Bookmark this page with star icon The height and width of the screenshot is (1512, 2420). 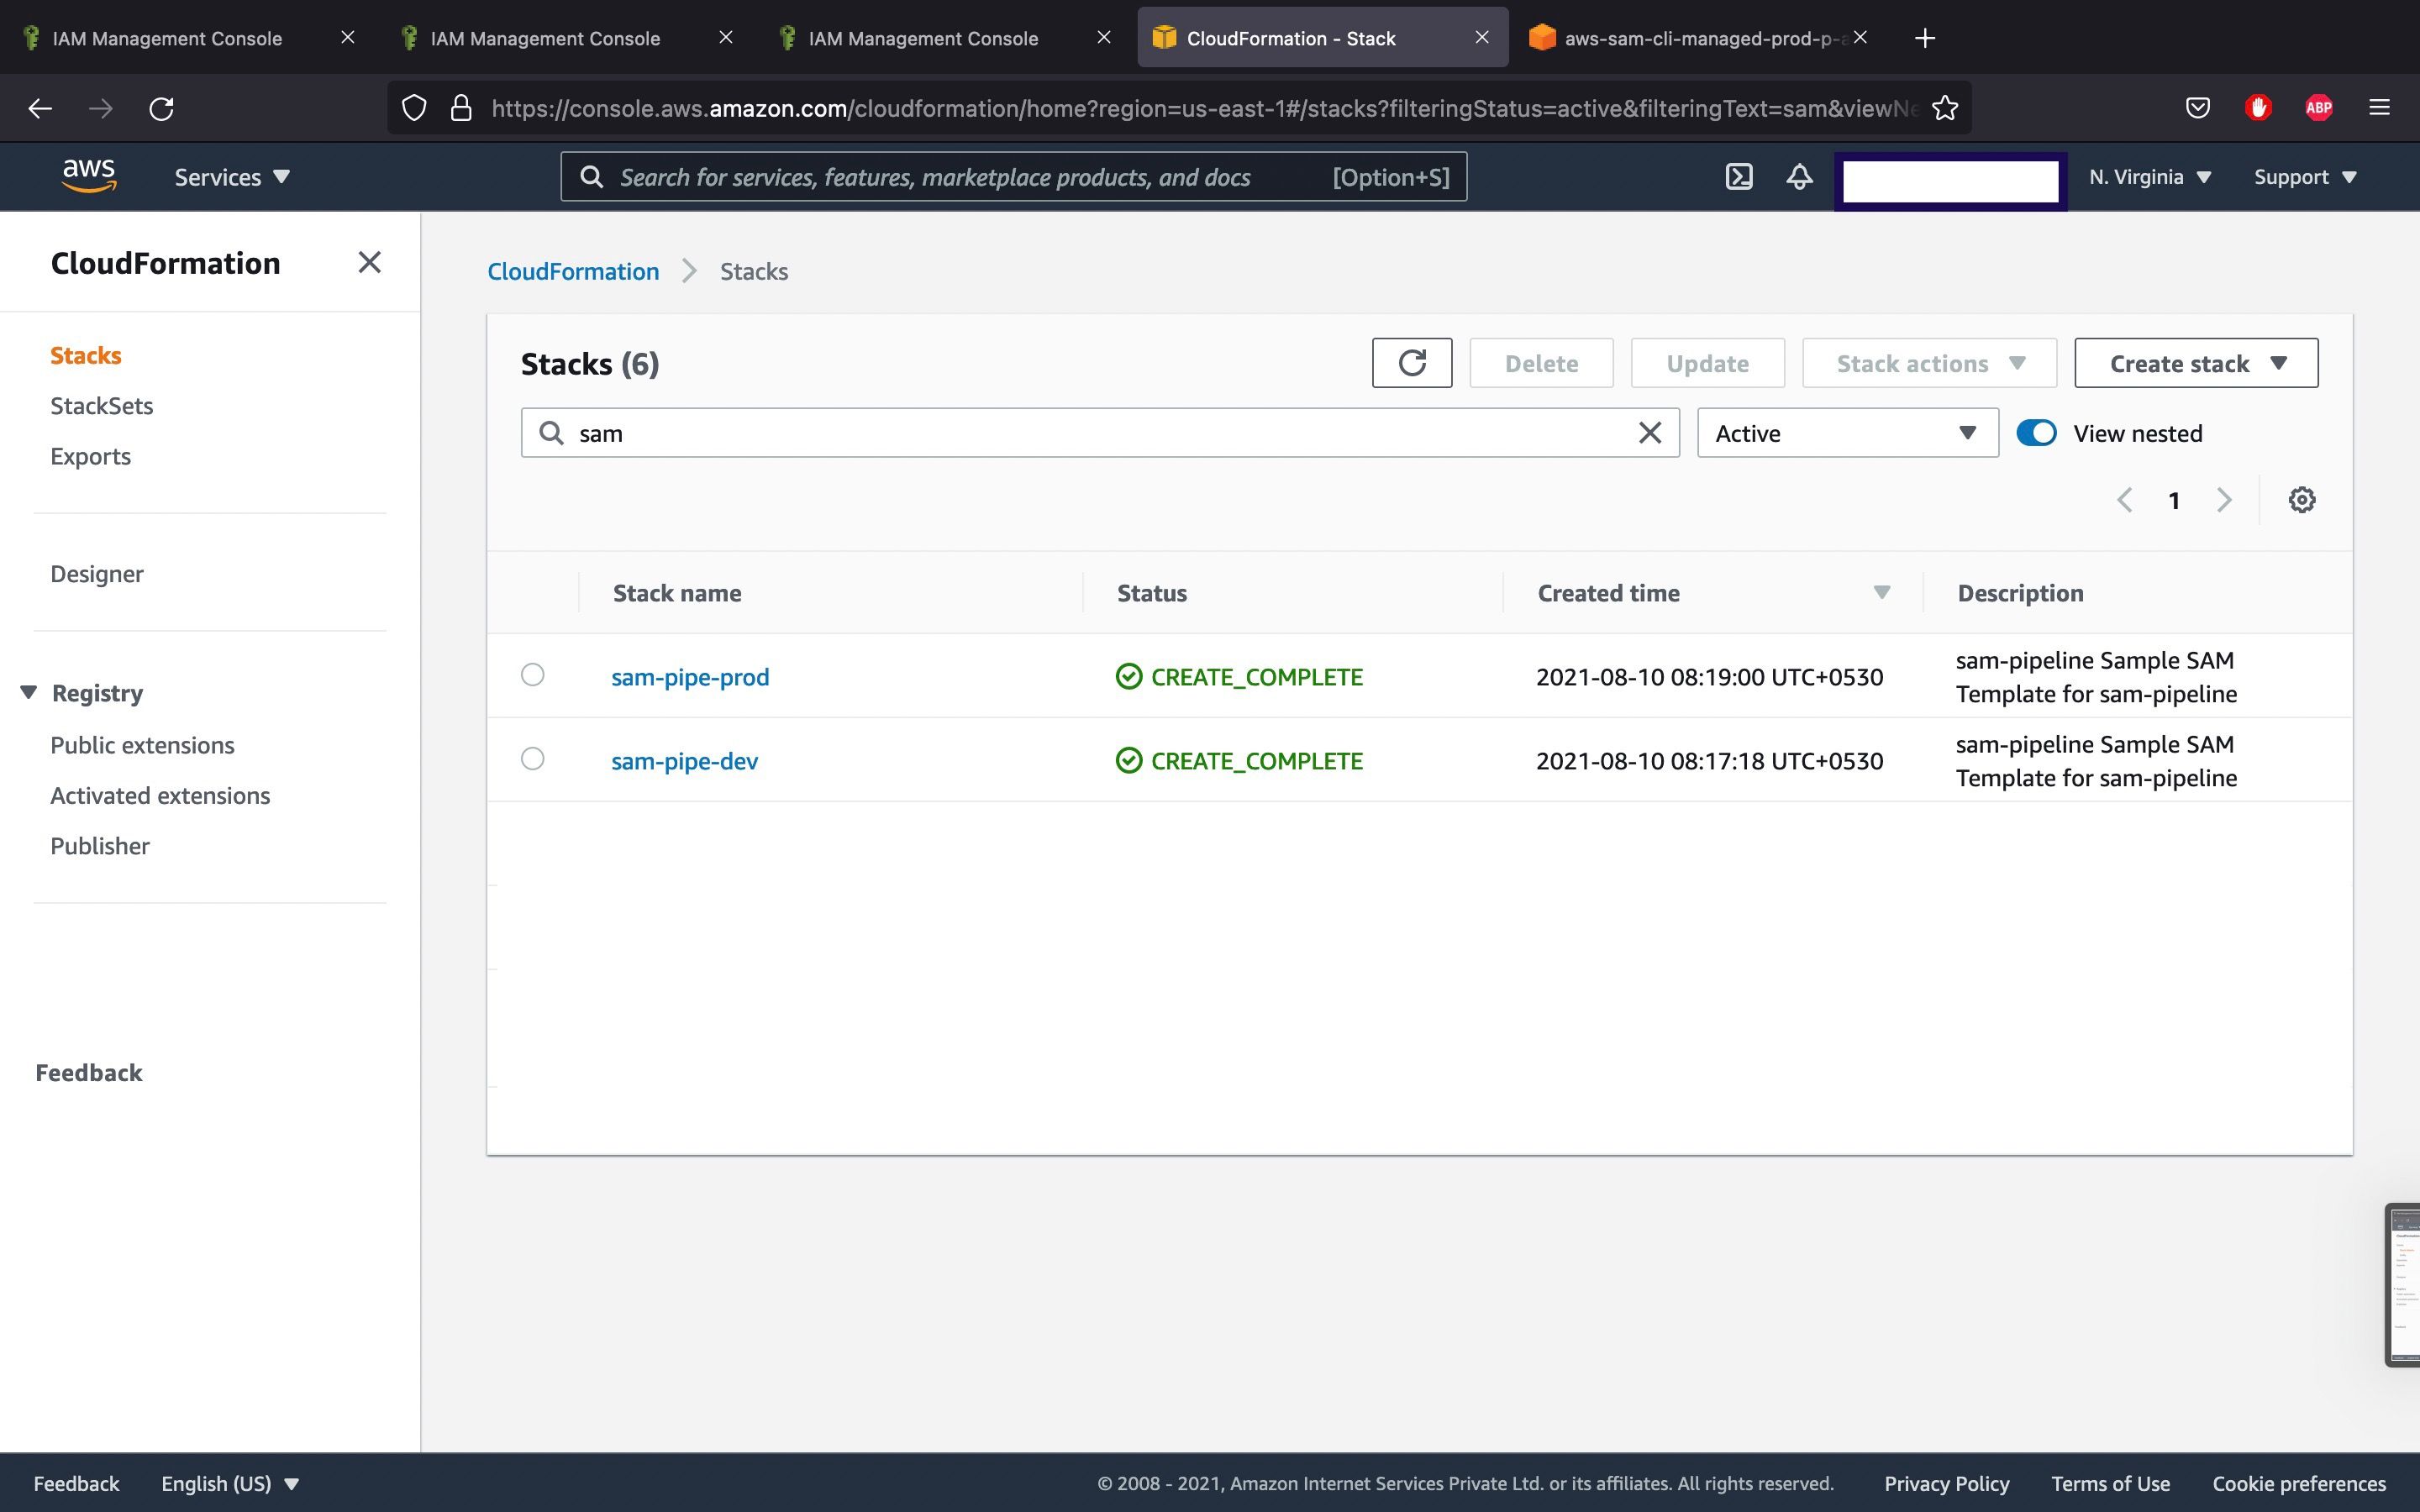click(1944, 108)
